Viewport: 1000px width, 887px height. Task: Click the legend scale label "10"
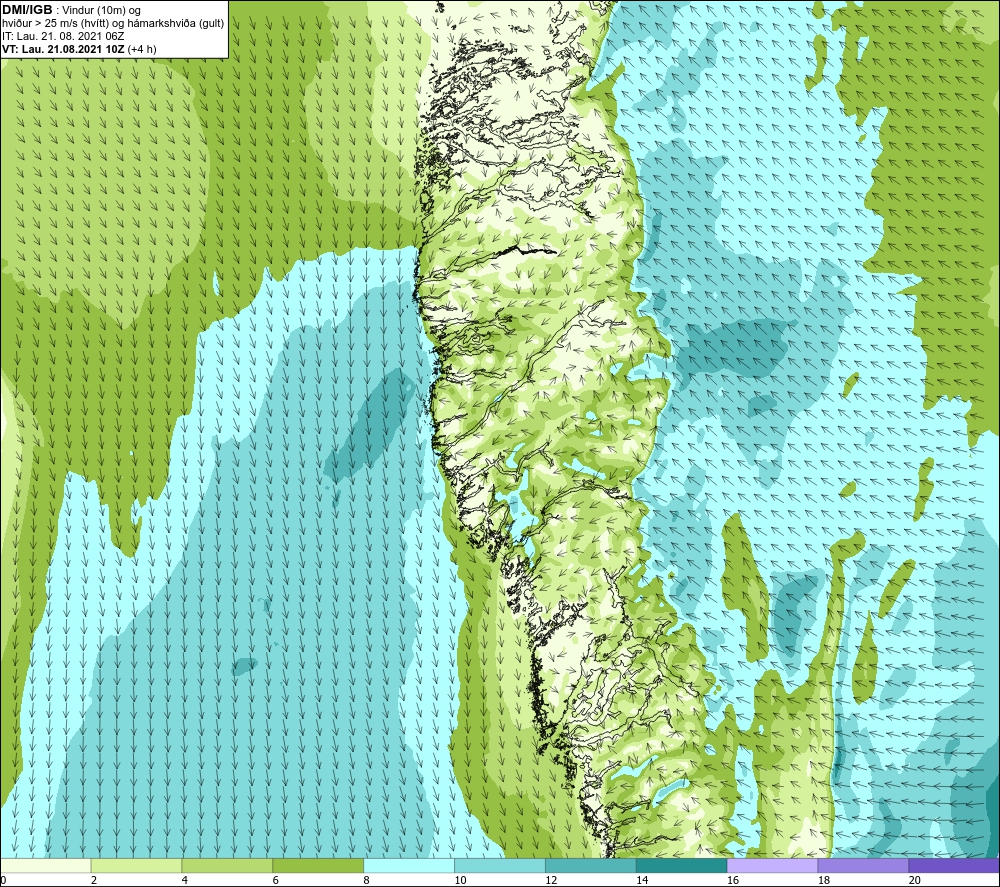pos(460,880)
